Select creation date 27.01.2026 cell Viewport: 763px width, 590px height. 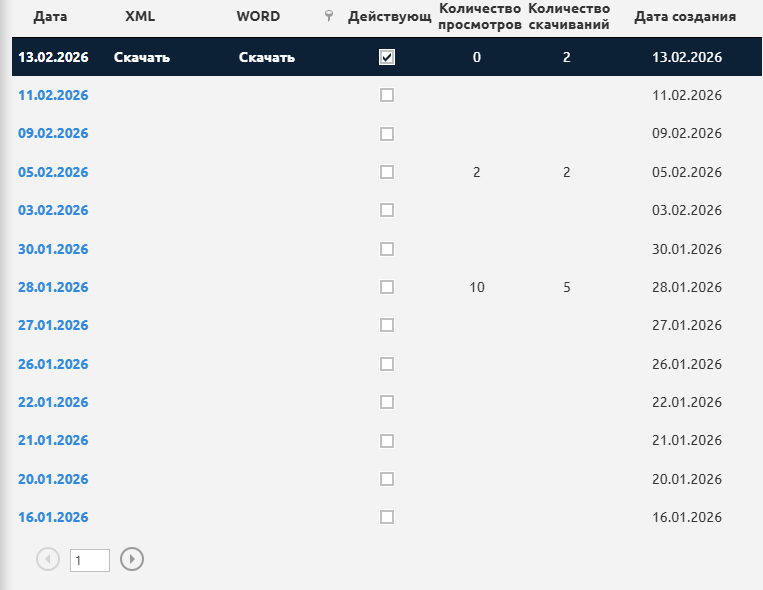point(687,325)
